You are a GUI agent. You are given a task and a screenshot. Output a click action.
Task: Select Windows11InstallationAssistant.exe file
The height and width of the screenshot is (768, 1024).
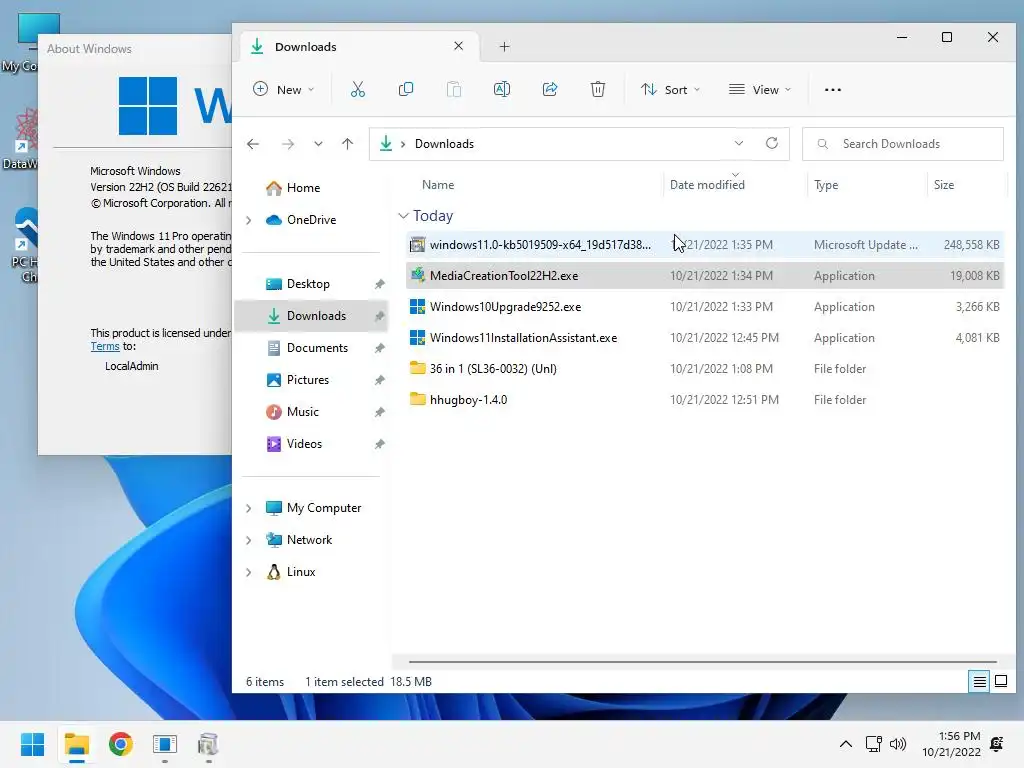(705, 338)
